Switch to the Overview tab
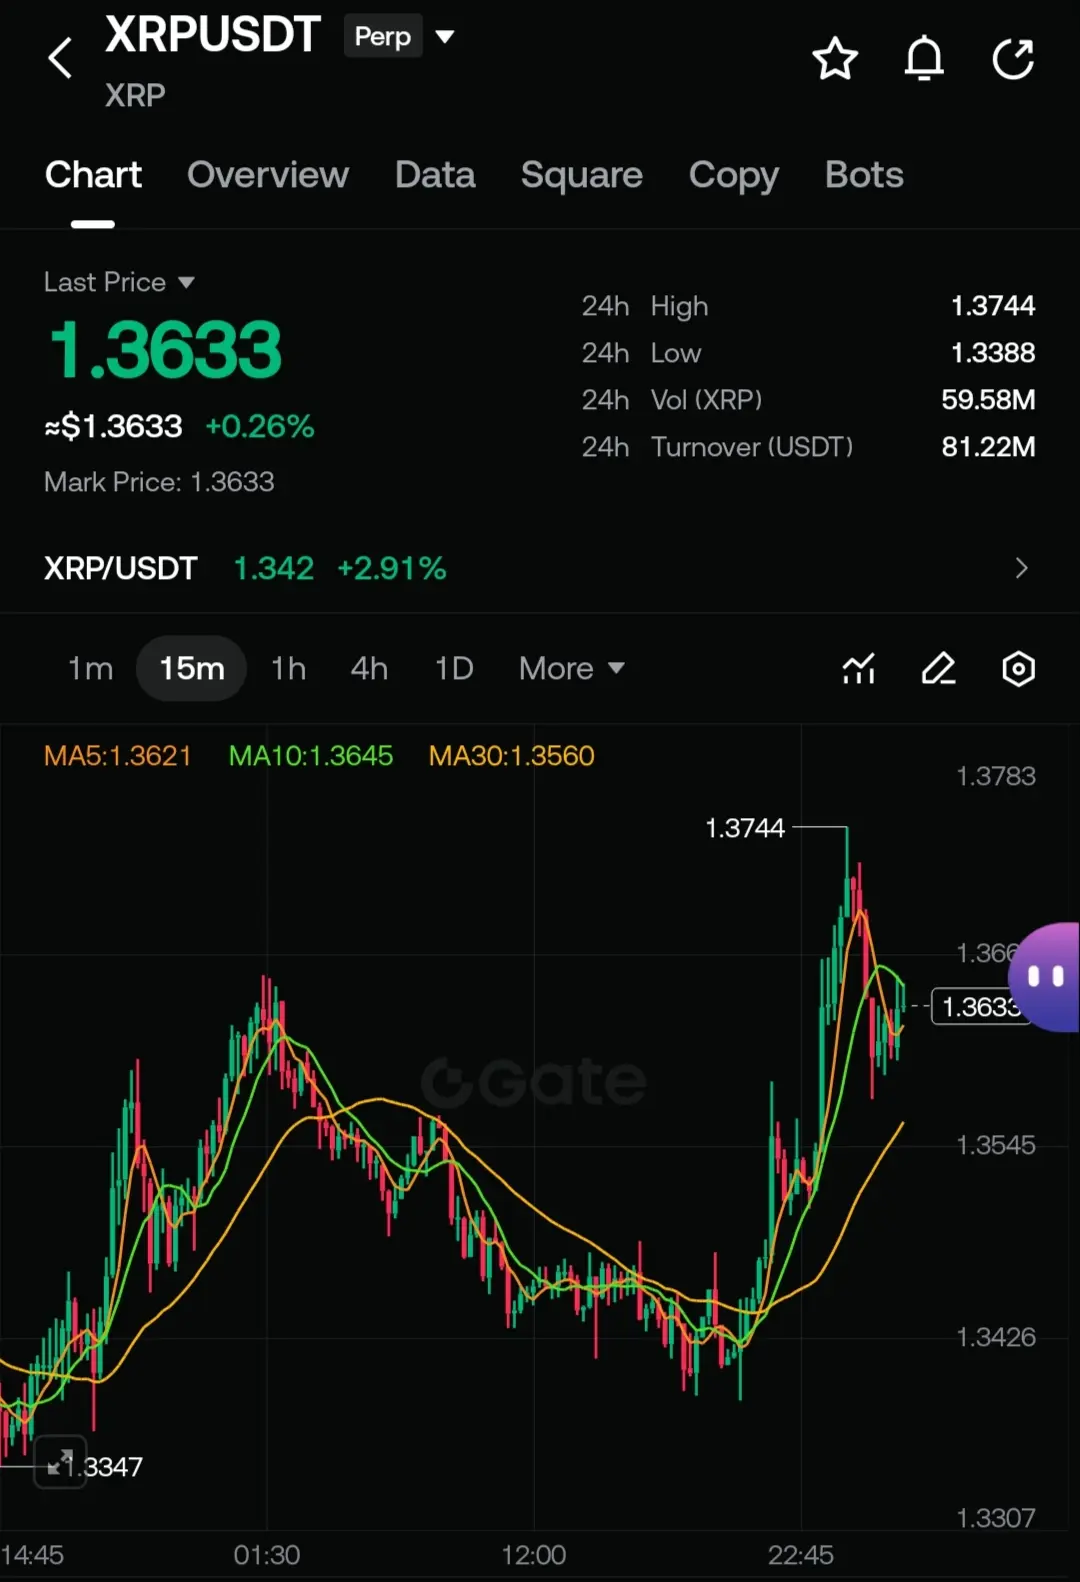This screenshot has height=1582, width=1080. [x=268, y=175]
